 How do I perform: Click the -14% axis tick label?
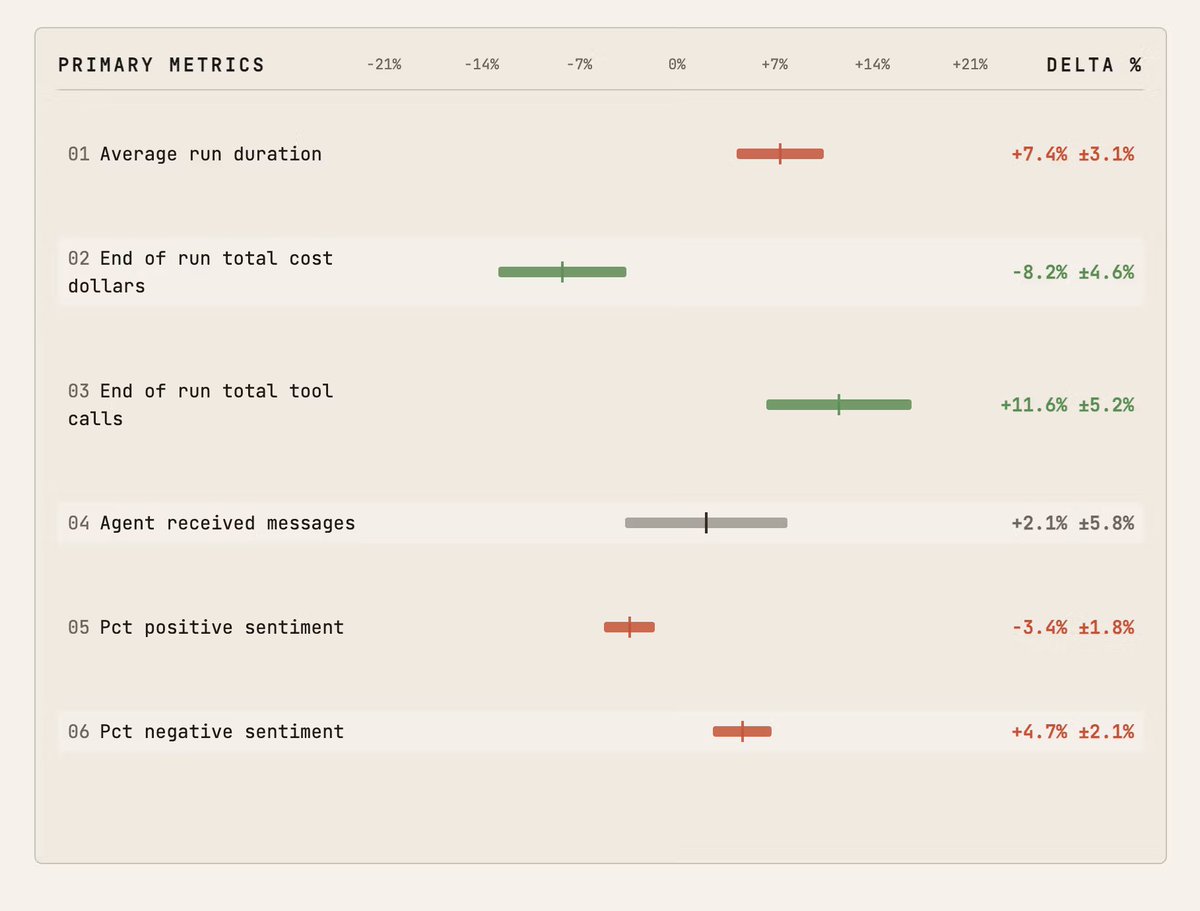[x=481, y=65]
